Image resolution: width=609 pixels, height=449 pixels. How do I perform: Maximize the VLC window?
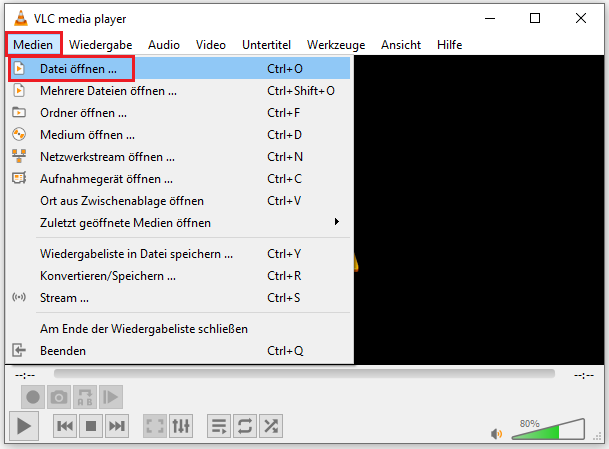pyautogui.click(x=535, y=18)
